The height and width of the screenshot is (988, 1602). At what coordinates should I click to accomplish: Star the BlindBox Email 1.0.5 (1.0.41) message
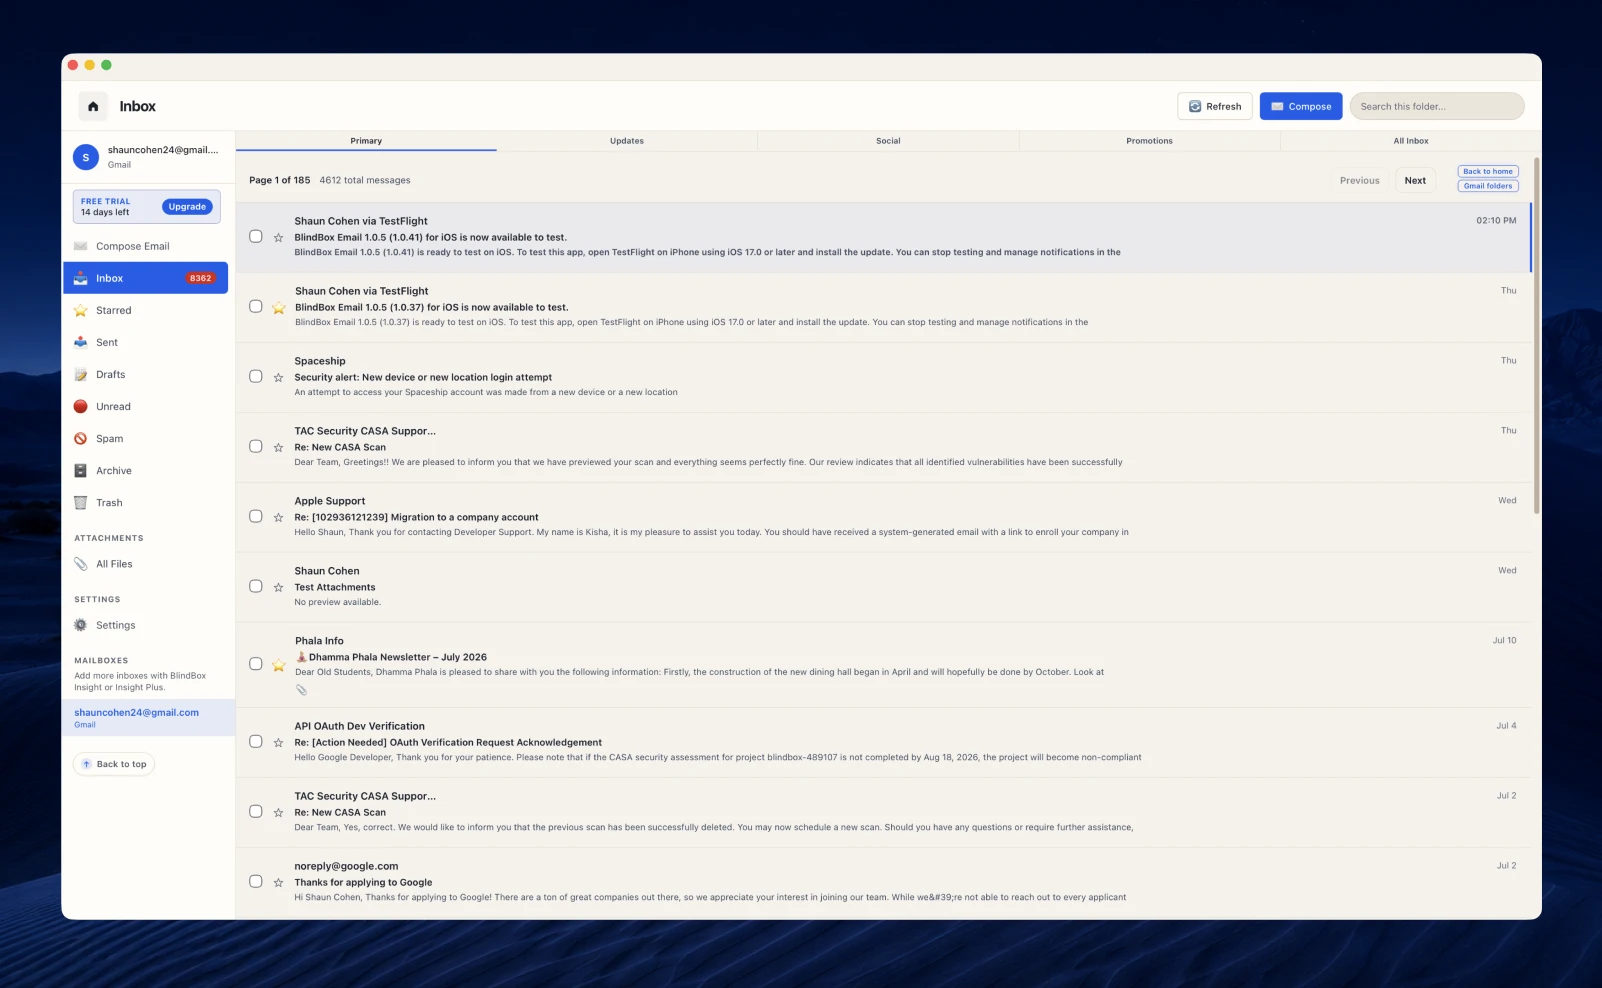click(x=278, y=237)
